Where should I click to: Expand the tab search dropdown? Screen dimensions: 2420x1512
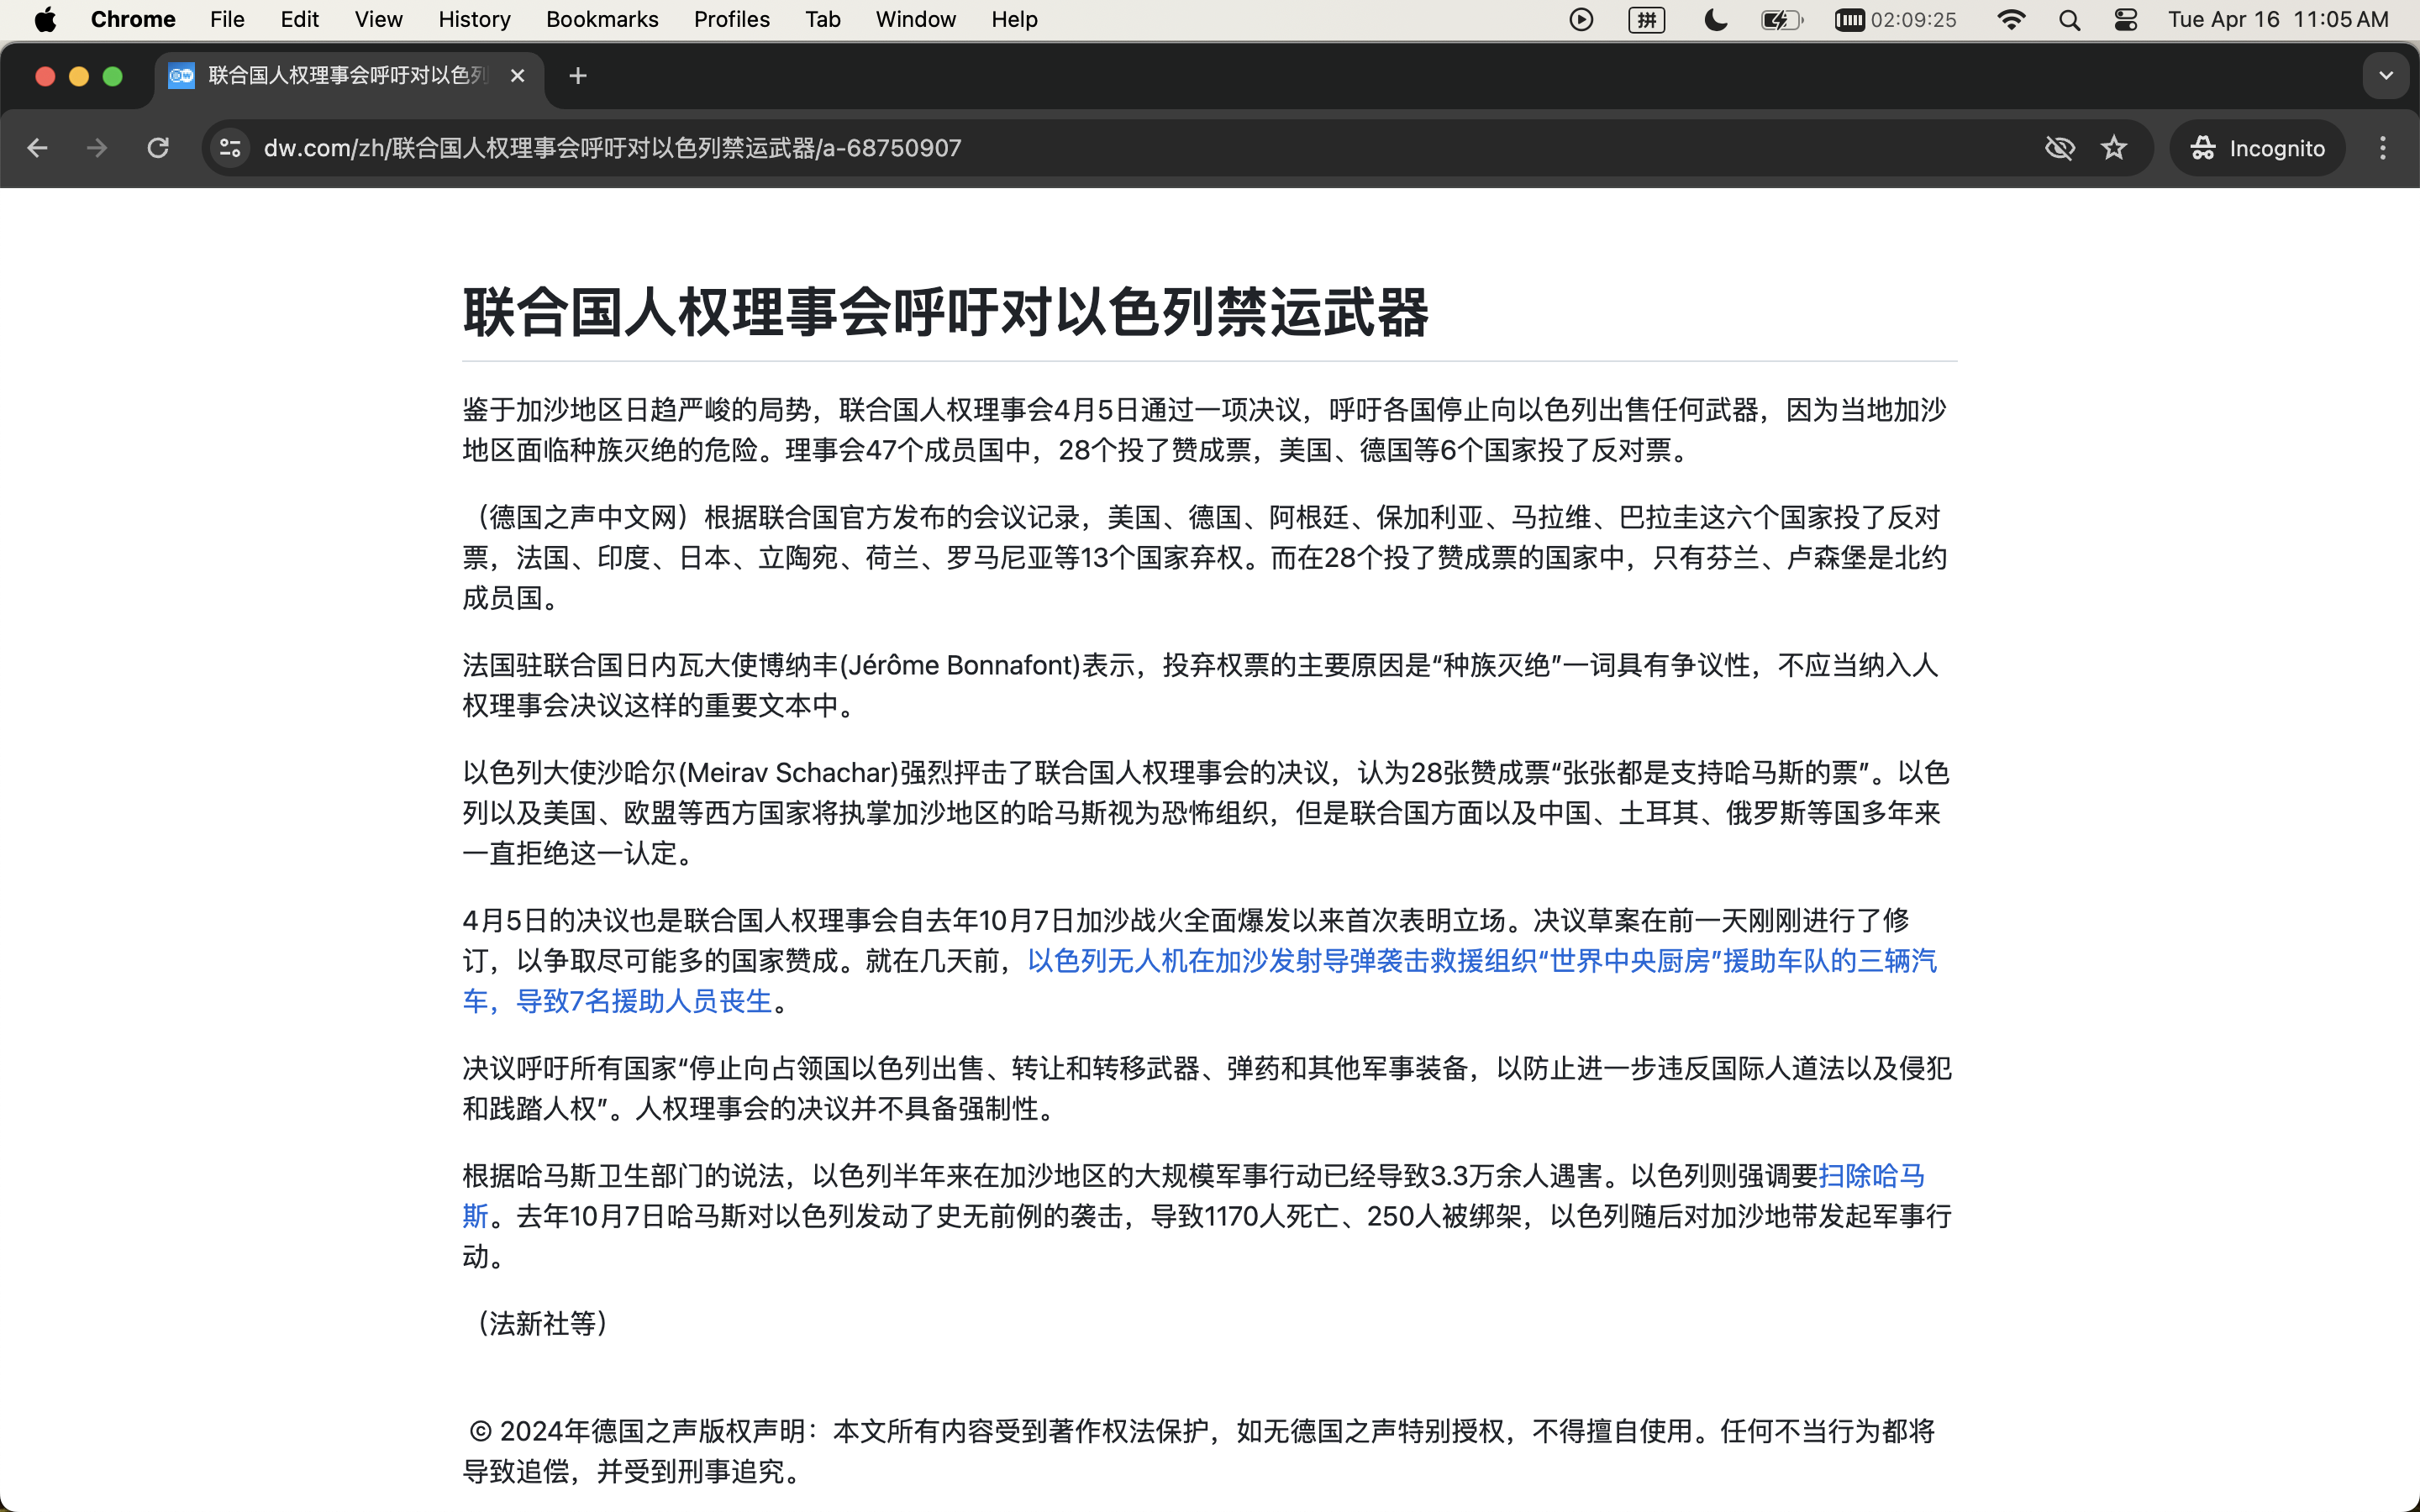pyautogui.click(x=2385, y=76)
